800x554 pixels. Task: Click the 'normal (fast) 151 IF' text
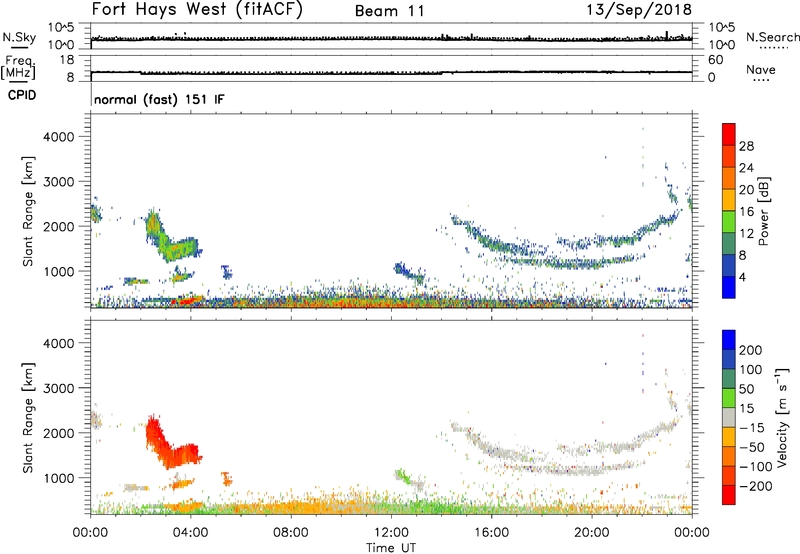(159, 99)
